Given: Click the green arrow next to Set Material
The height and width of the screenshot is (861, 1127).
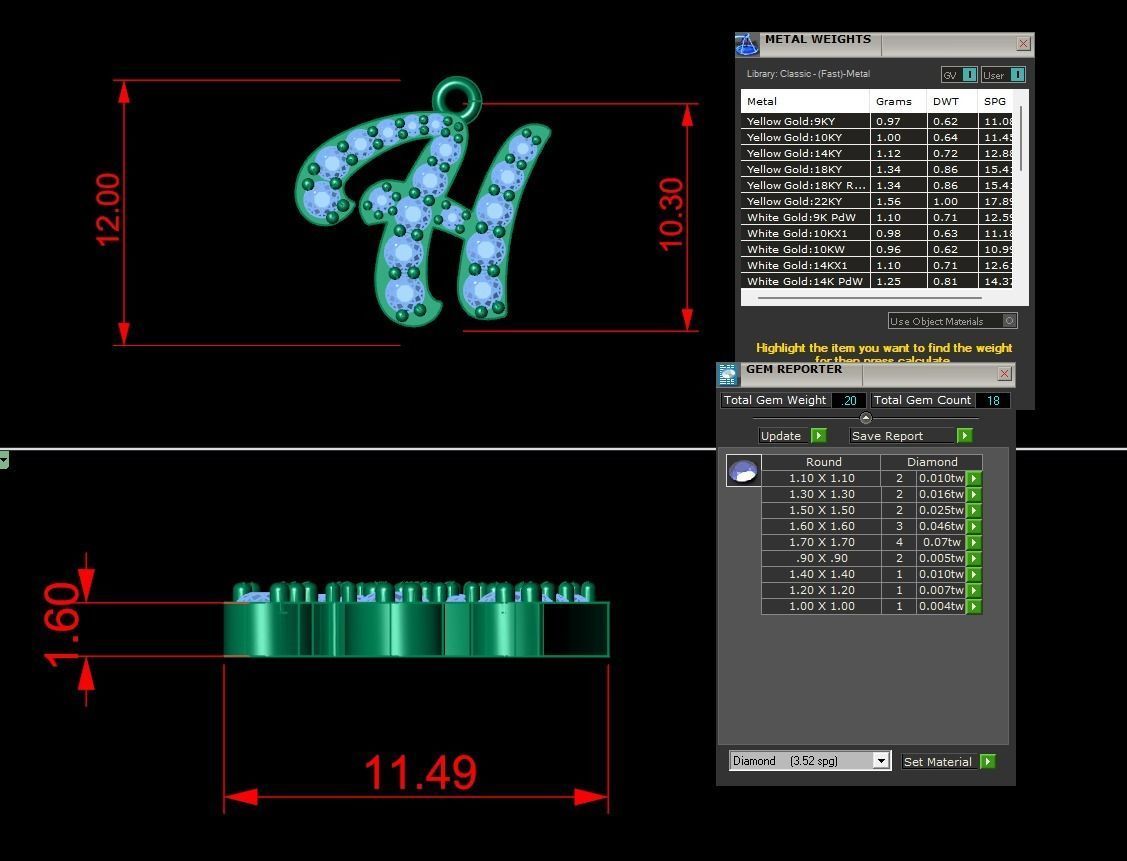Looking at the screenshot, I should [988, 762].
